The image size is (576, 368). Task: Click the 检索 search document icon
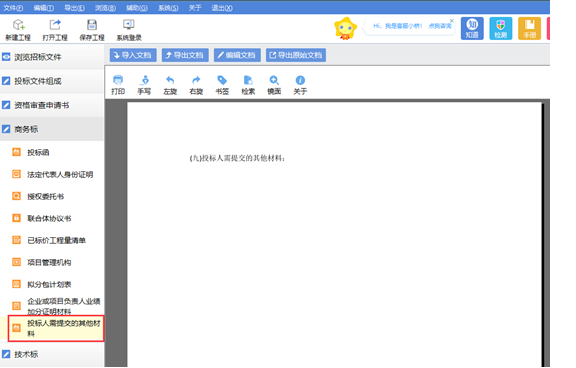[248, 80]
